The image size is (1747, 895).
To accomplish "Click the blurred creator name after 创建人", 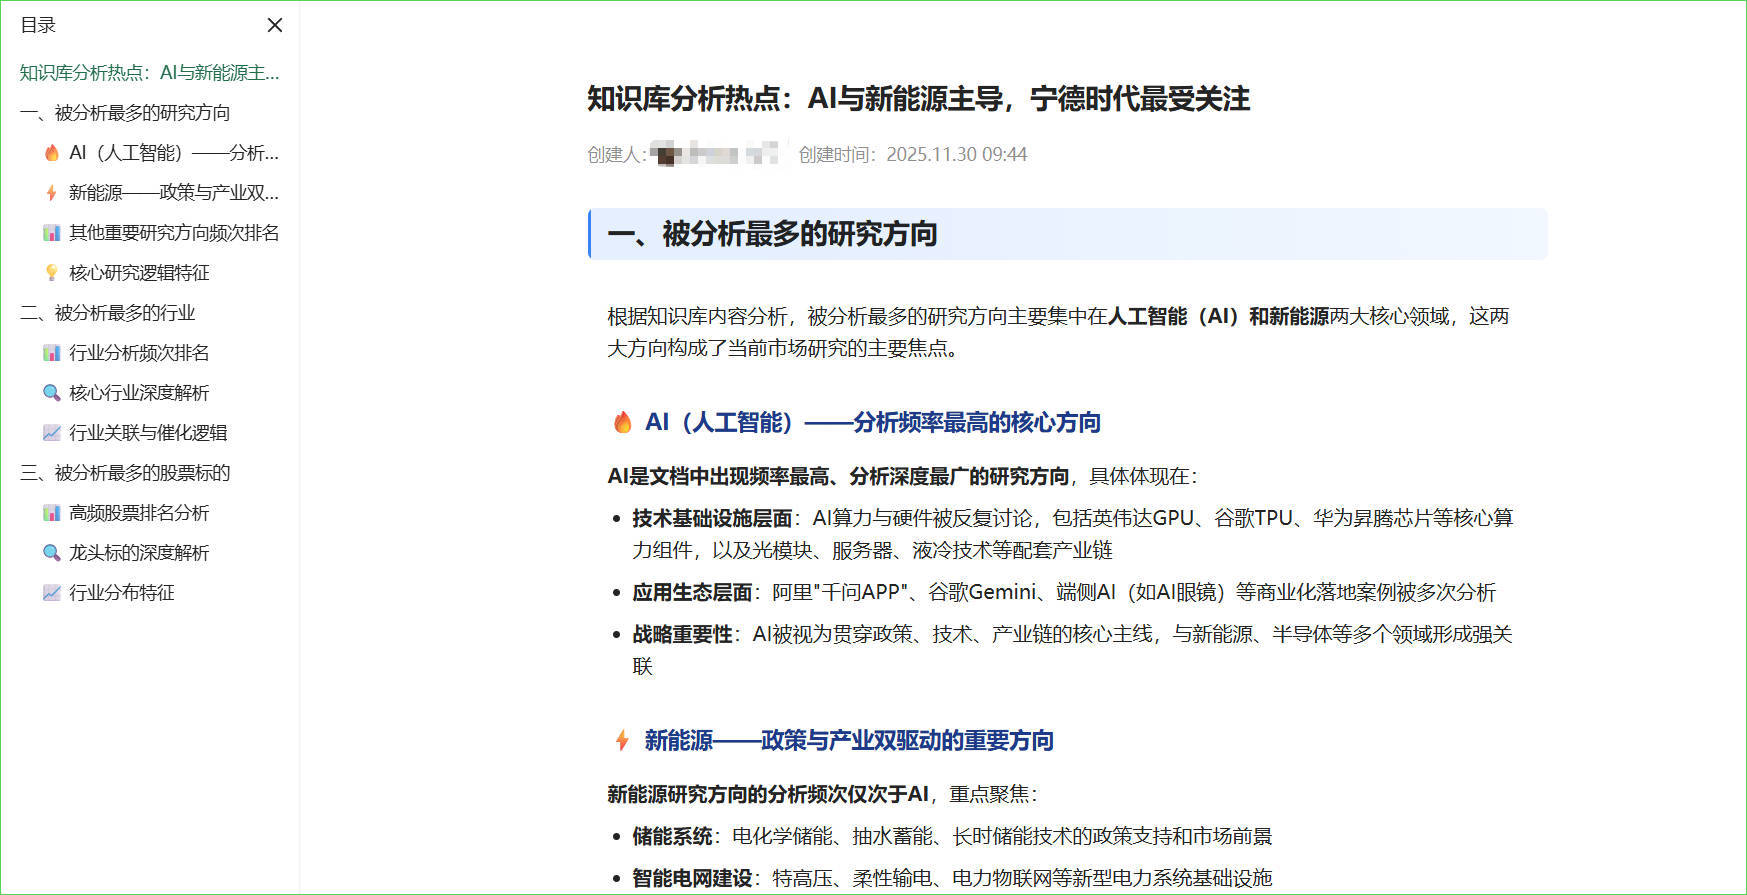I will (x=714, y=154).
